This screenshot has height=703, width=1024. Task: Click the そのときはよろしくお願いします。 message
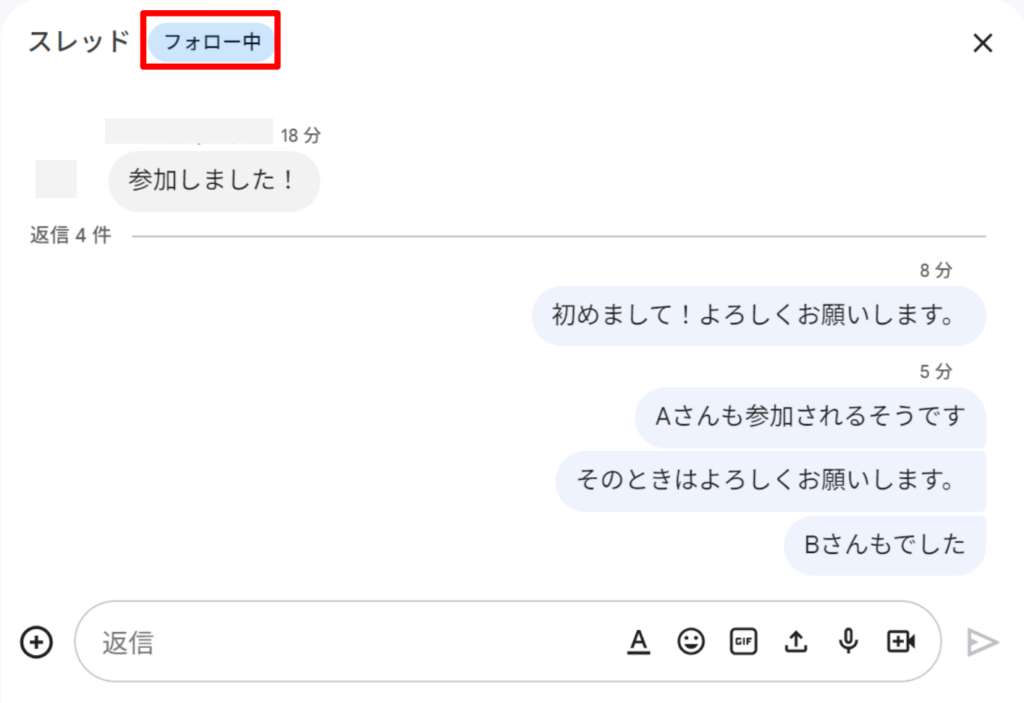[770, 481]
